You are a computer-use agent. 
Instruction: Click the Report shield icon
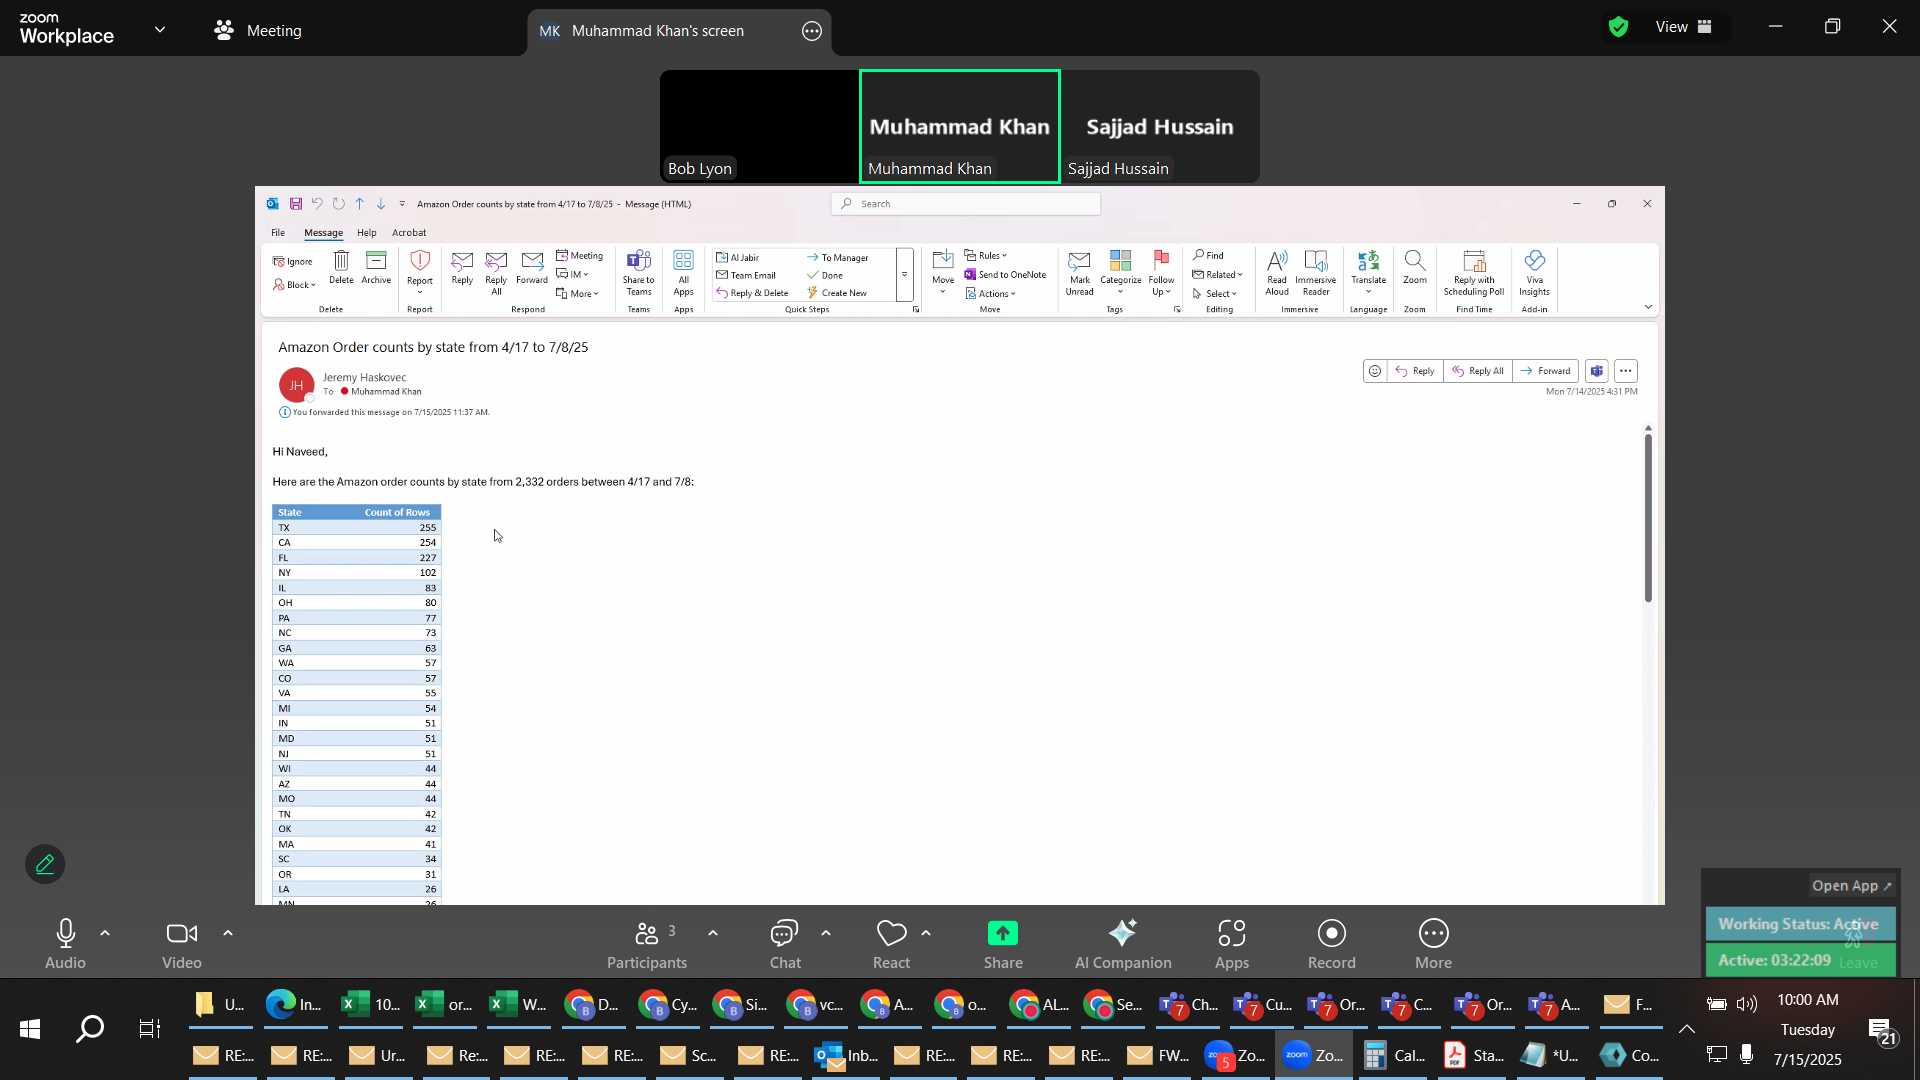[x=420, y=270]
